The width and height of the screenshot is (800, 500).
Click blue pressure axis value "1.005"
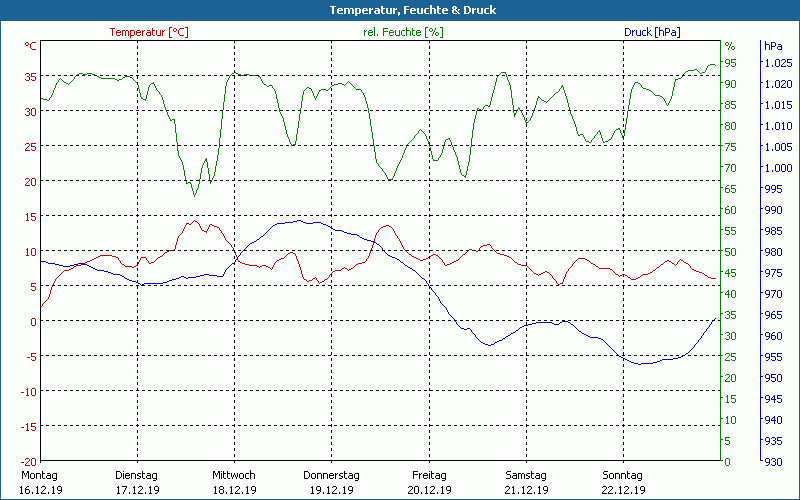(x=778, y=147)
